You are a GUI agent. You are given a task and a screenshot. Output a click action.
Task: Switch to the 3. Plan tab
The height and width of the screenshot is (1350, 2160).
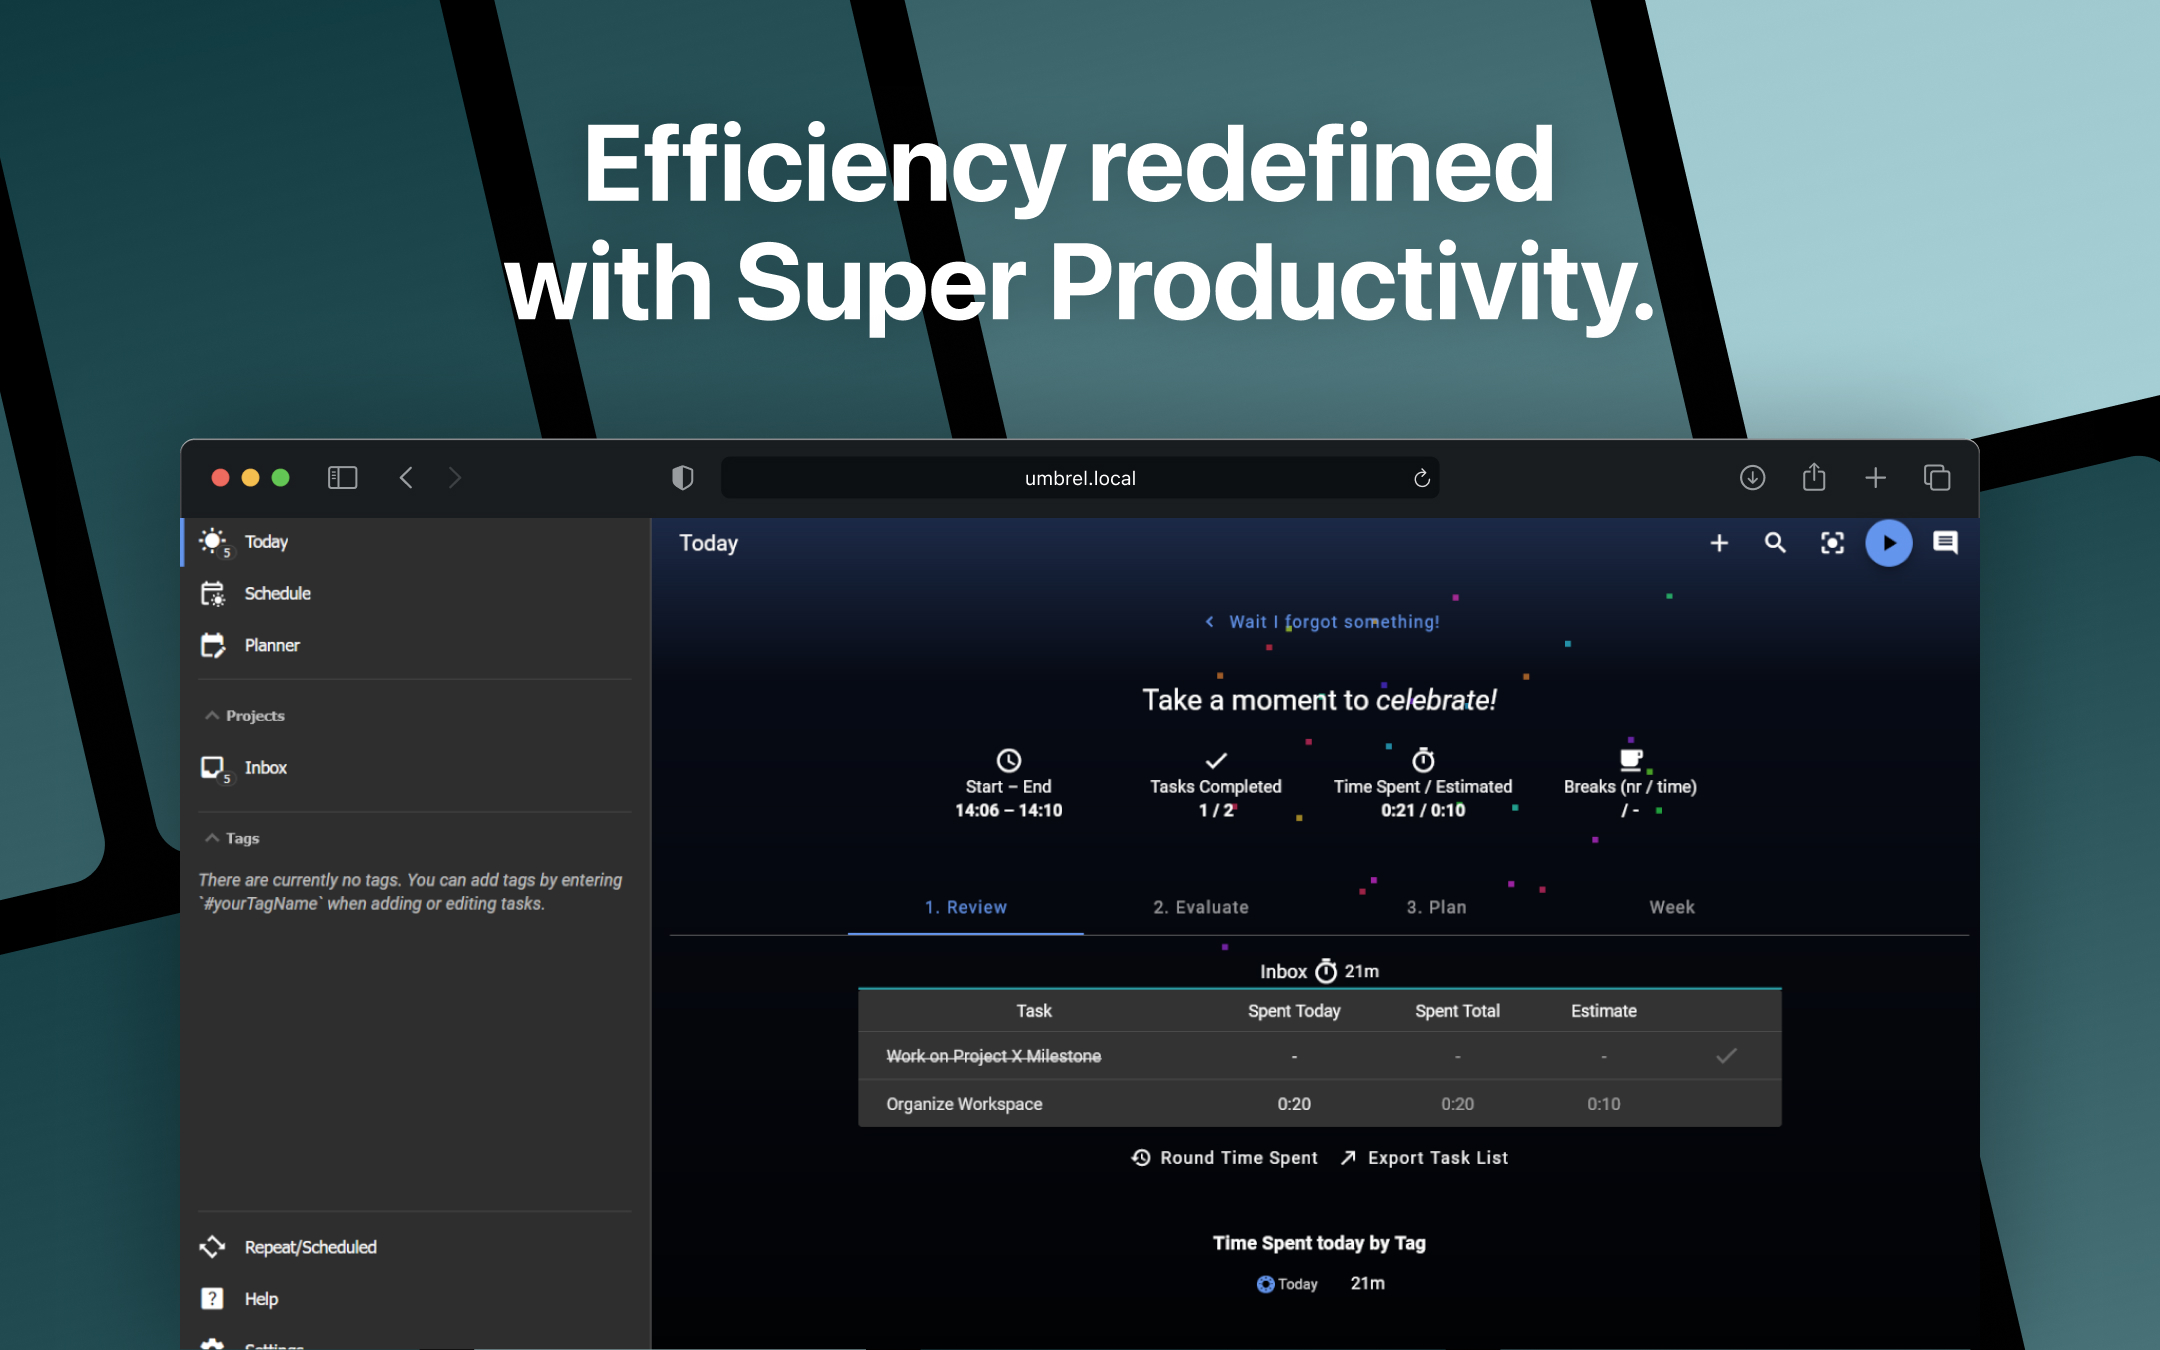click(1436, 907)
